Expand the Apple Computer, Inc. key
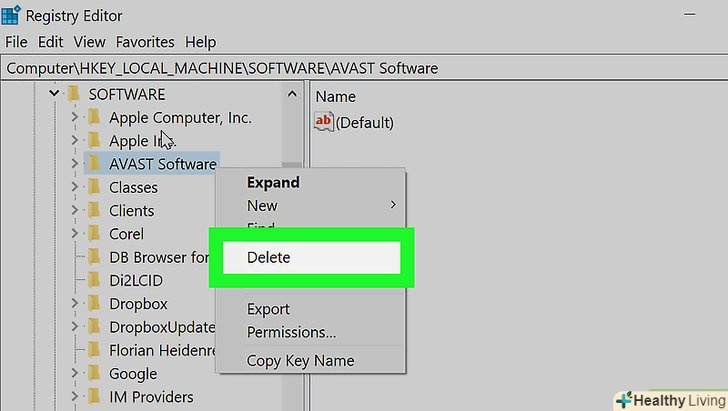728x411 pixels. (x=74, y=118)
